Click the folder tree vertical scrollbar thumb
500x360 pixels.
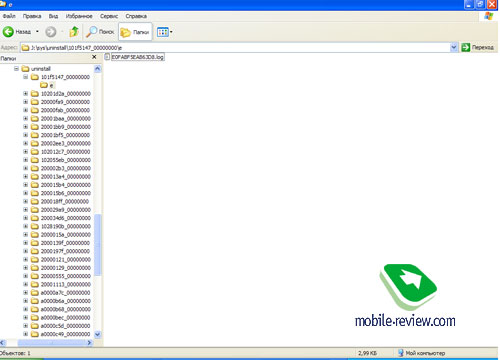click(98, 245)
